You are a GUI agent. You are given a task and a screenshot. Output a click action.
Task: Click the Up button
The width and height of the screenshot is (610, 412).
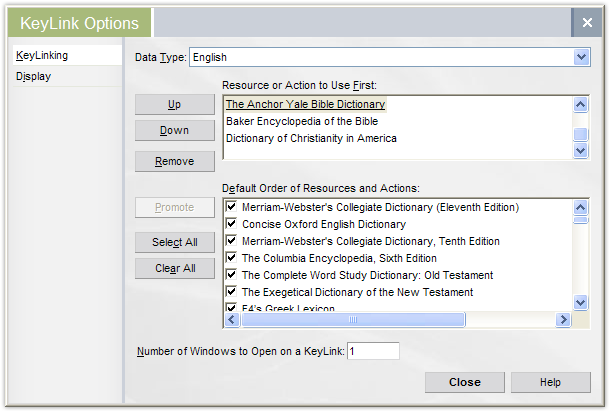click(175, 104)
